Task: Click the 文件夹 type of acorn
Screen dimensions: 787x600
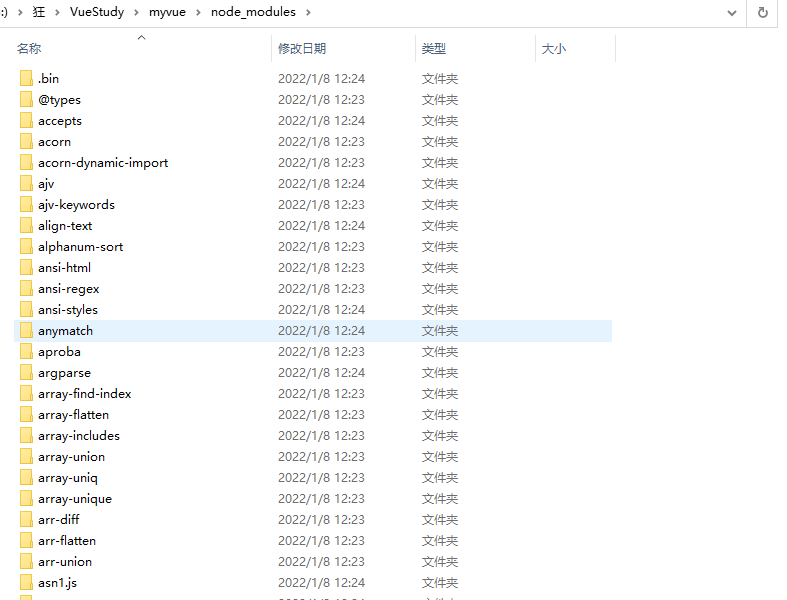Action: coord(440,142)
